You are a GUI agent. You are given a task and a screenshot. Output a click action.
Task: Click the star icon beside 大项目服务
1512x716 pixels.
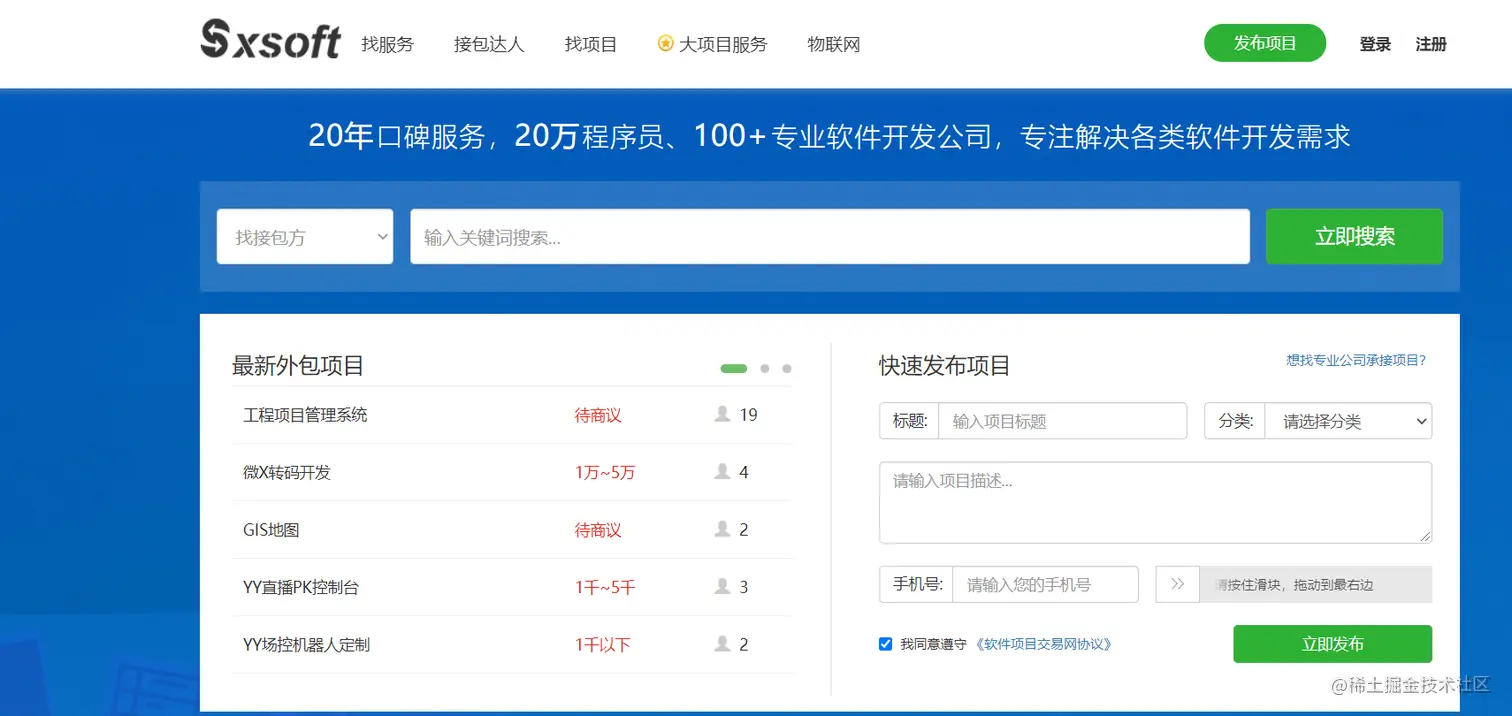pos(665,43)
